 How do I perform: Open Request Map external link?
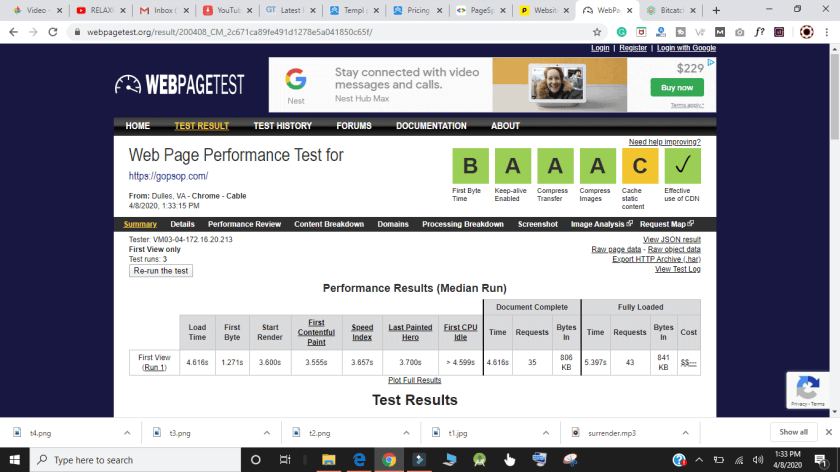click(x=666, y=224)
